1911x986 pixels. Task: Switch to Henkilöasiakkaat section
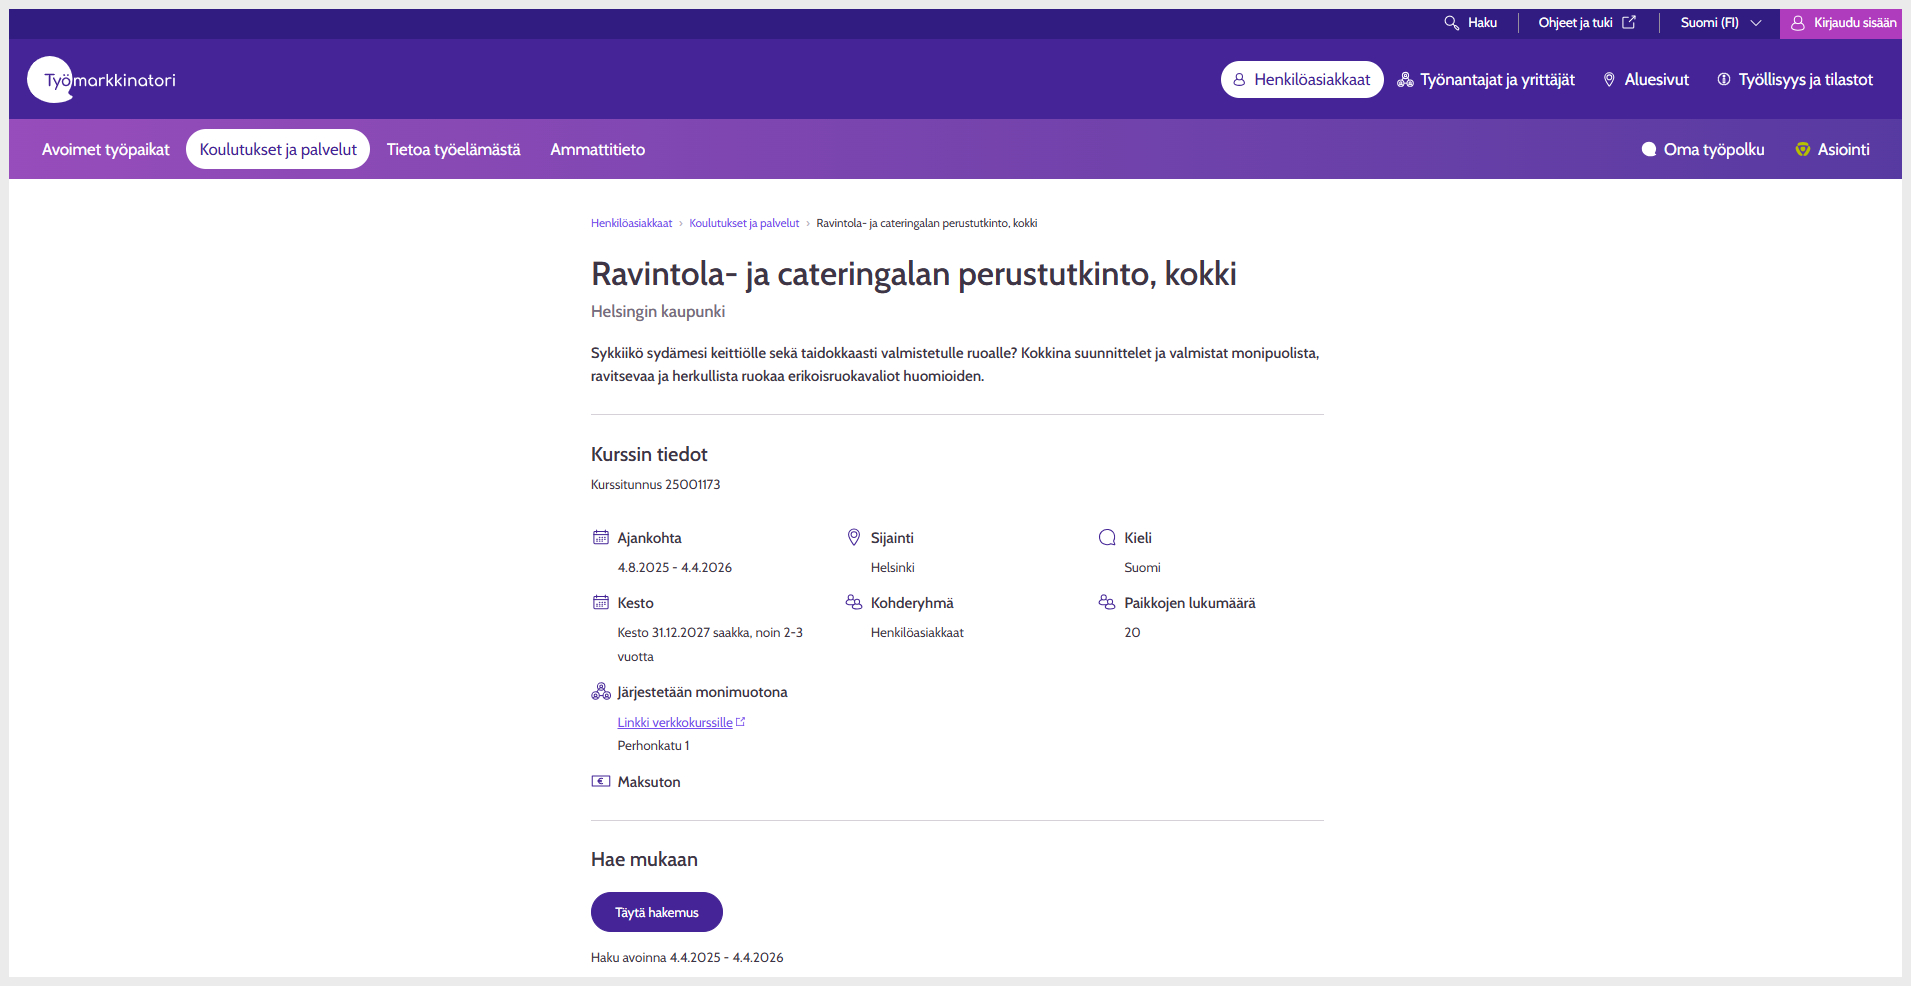point(1302,80)
